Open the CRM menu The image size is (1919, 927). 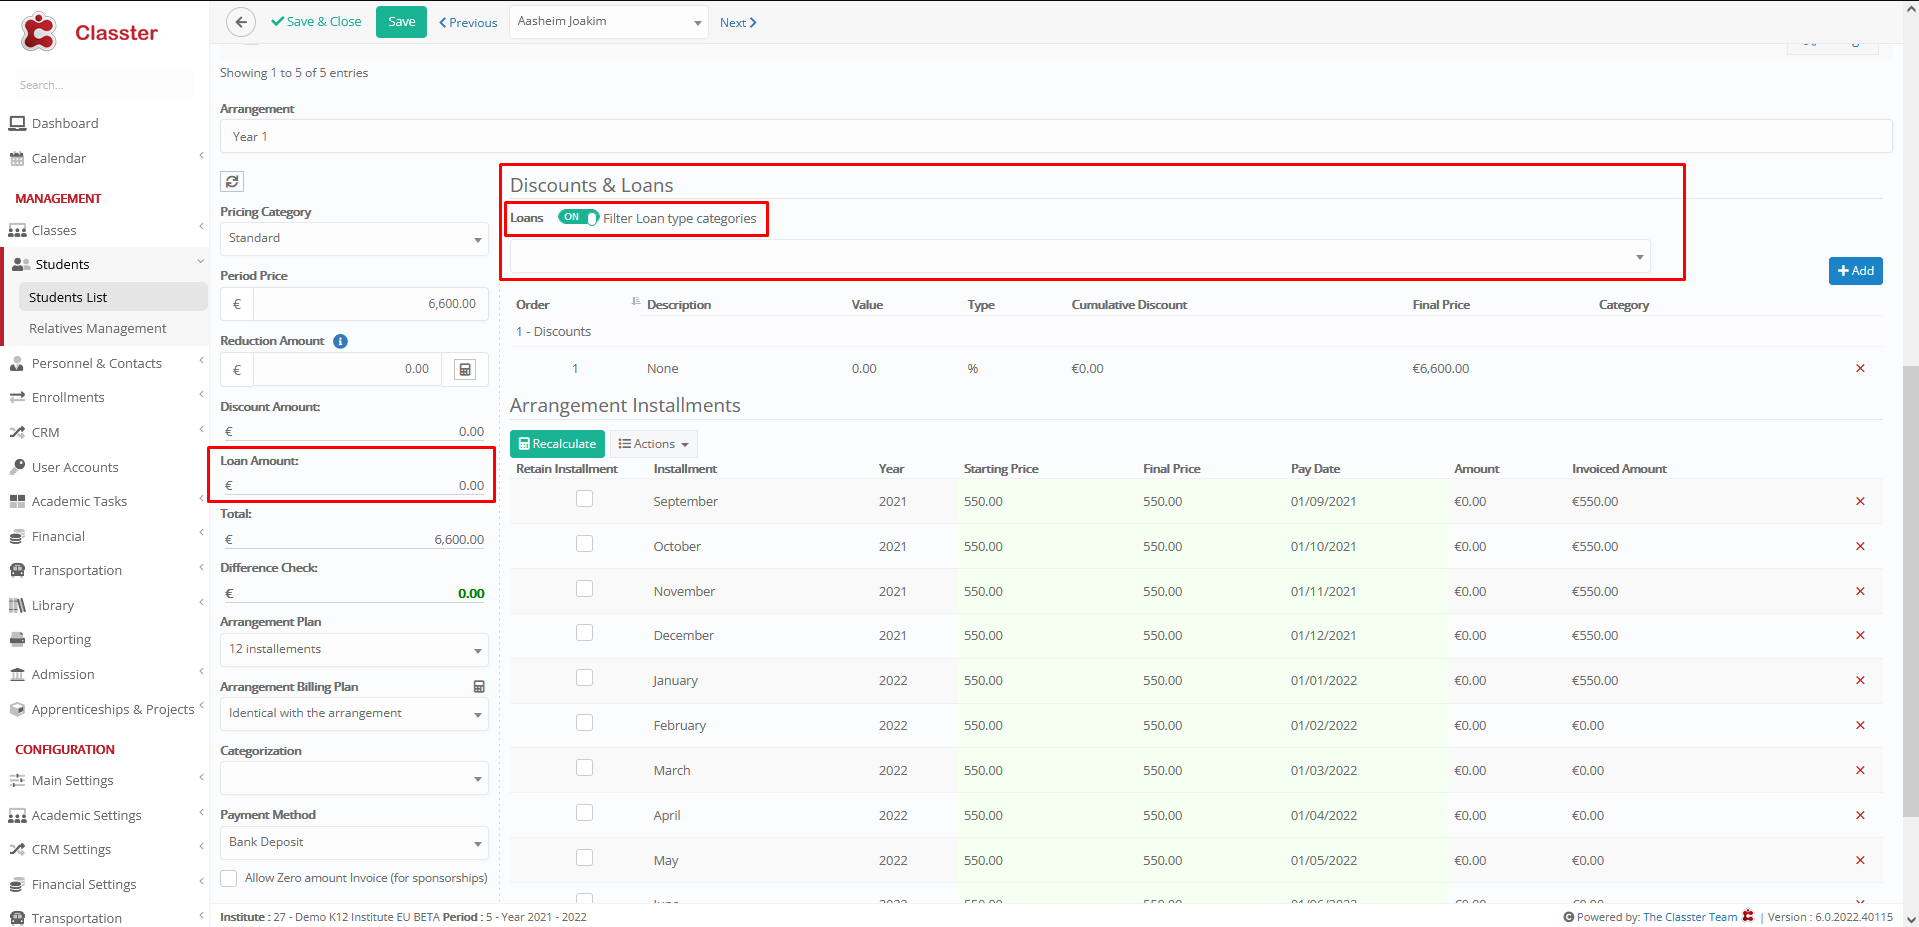pyautogui.click(x=104, y=432)
